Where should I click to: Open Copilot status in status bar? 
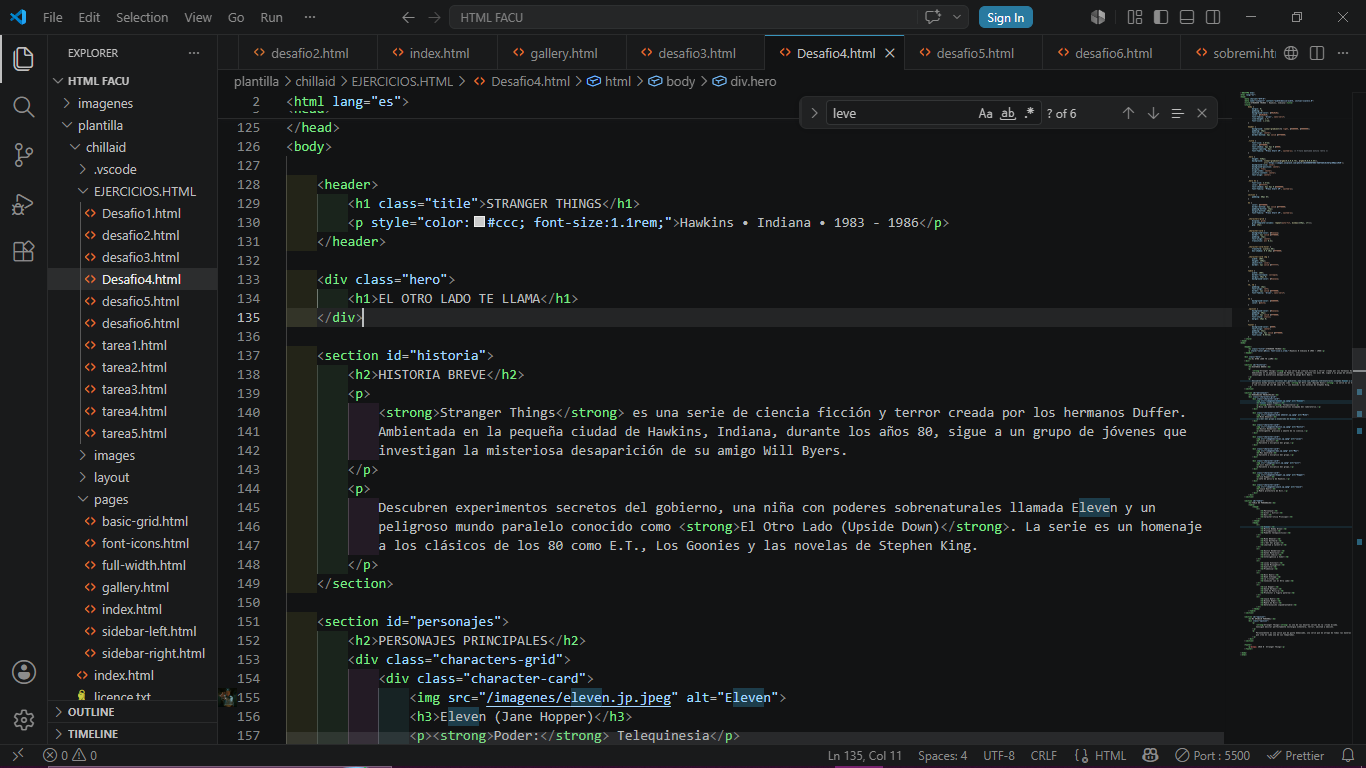coord(1151,756)
